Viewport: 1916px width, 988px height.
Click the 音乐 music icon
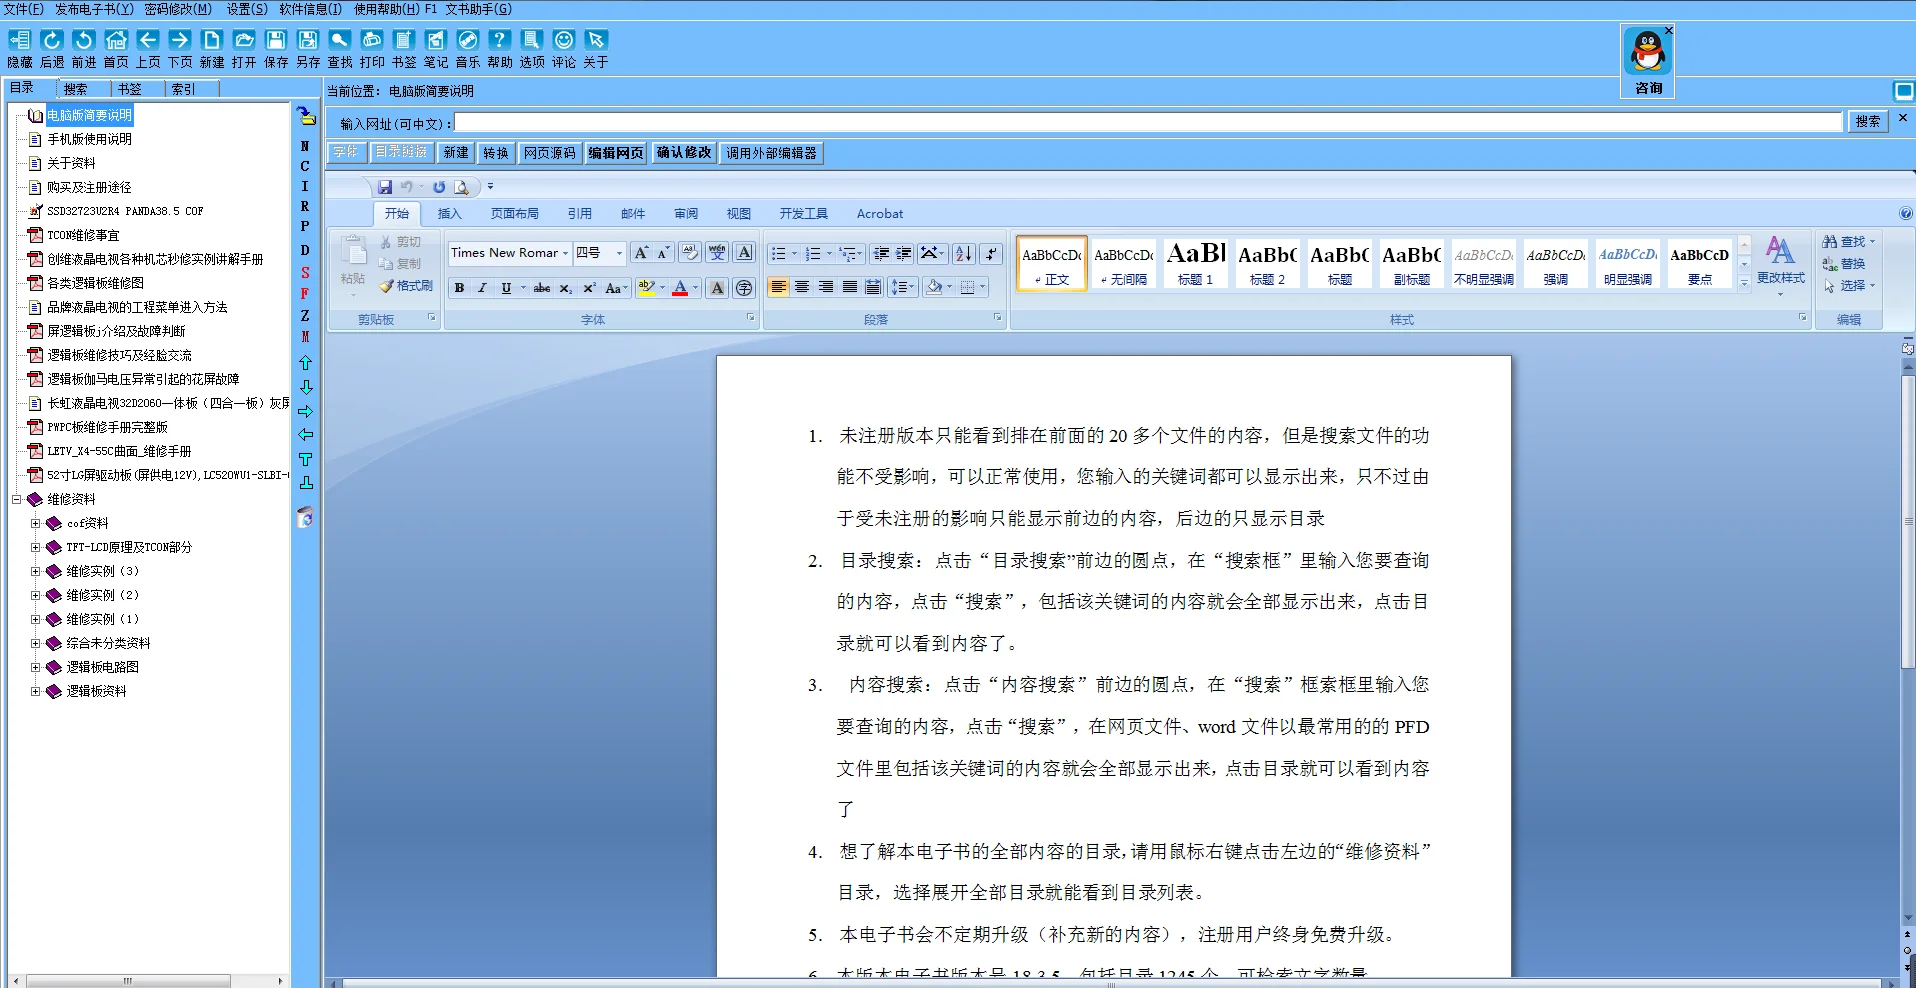click(468, 40)
